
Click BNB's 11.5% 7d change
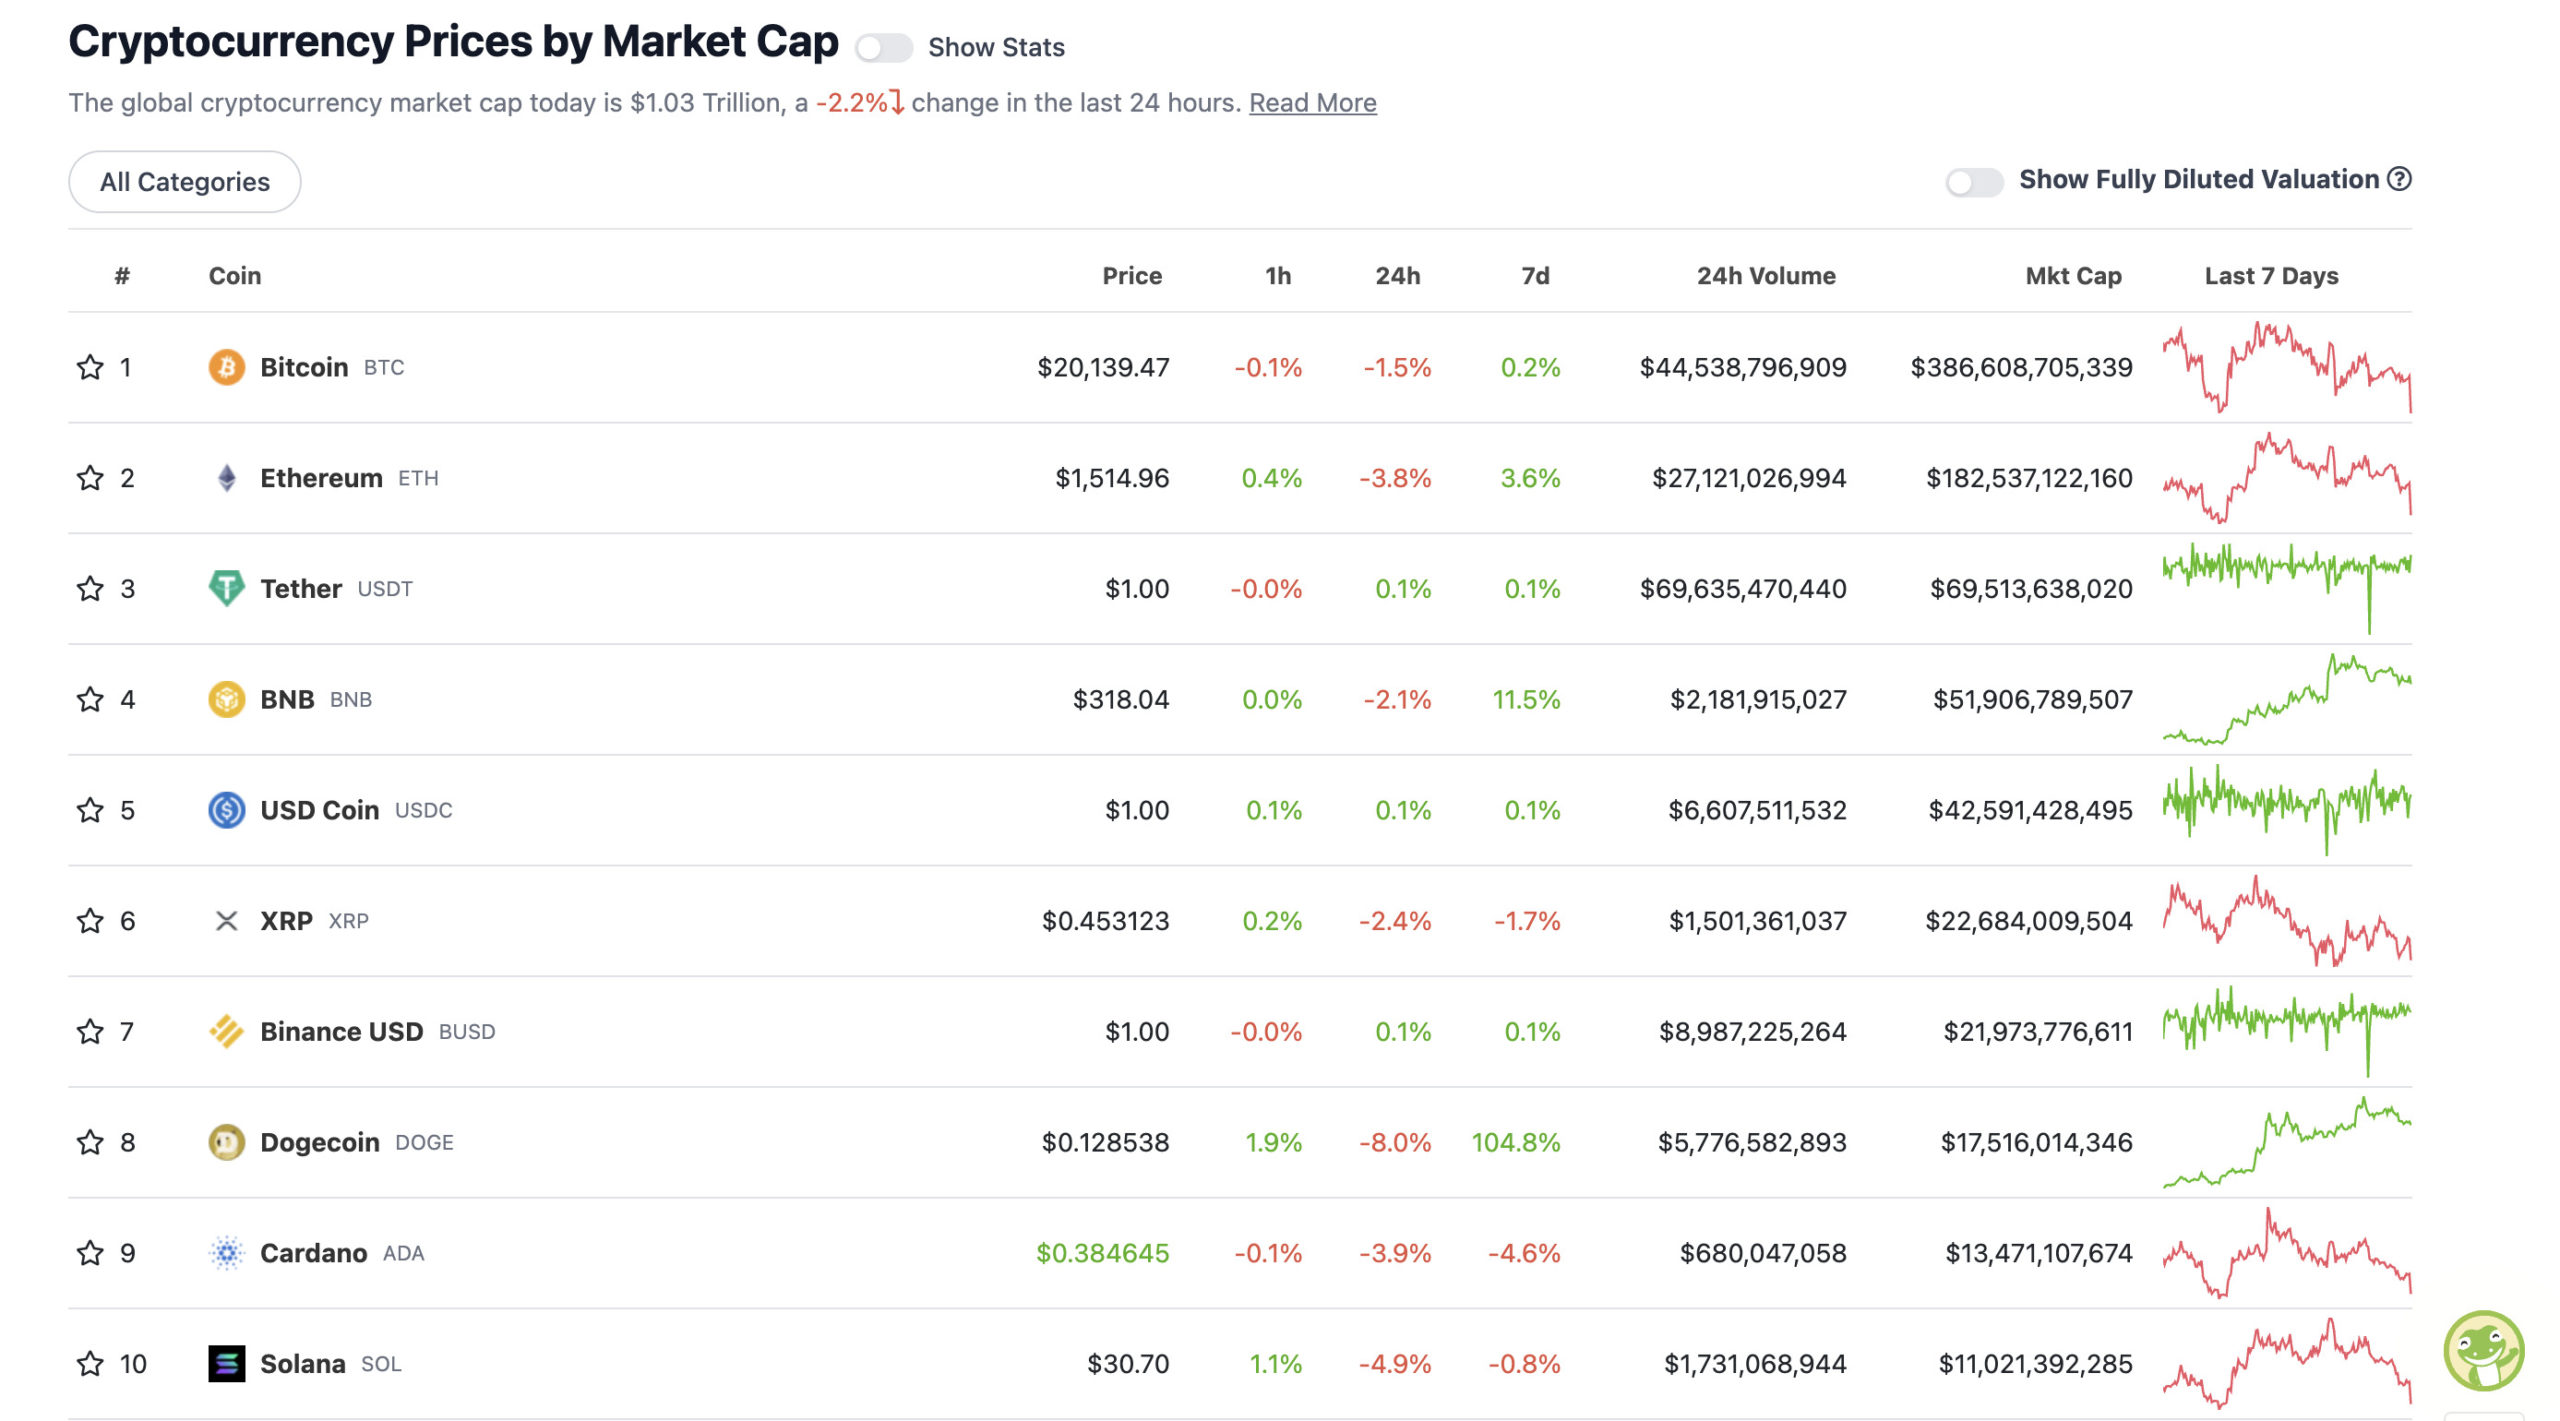click(x=1526, y=699)
